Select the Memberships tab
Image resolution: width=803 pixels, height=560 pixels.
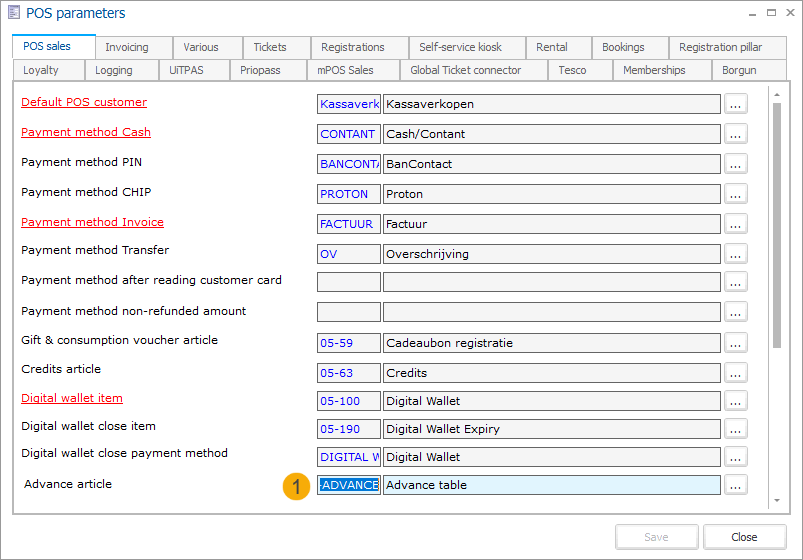pyautogui.click(x=654, y=70)
